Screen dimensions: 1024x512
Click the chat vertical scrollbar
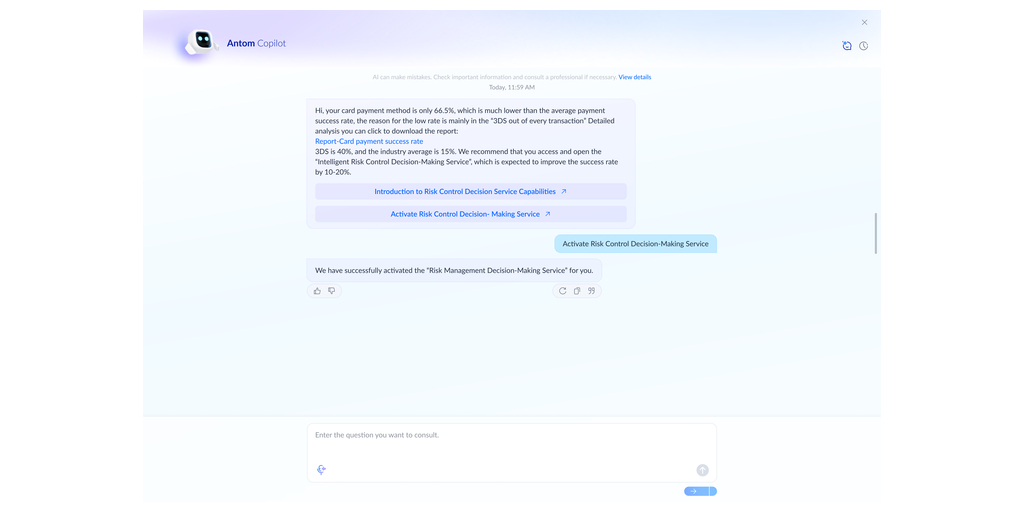[876, 233]
